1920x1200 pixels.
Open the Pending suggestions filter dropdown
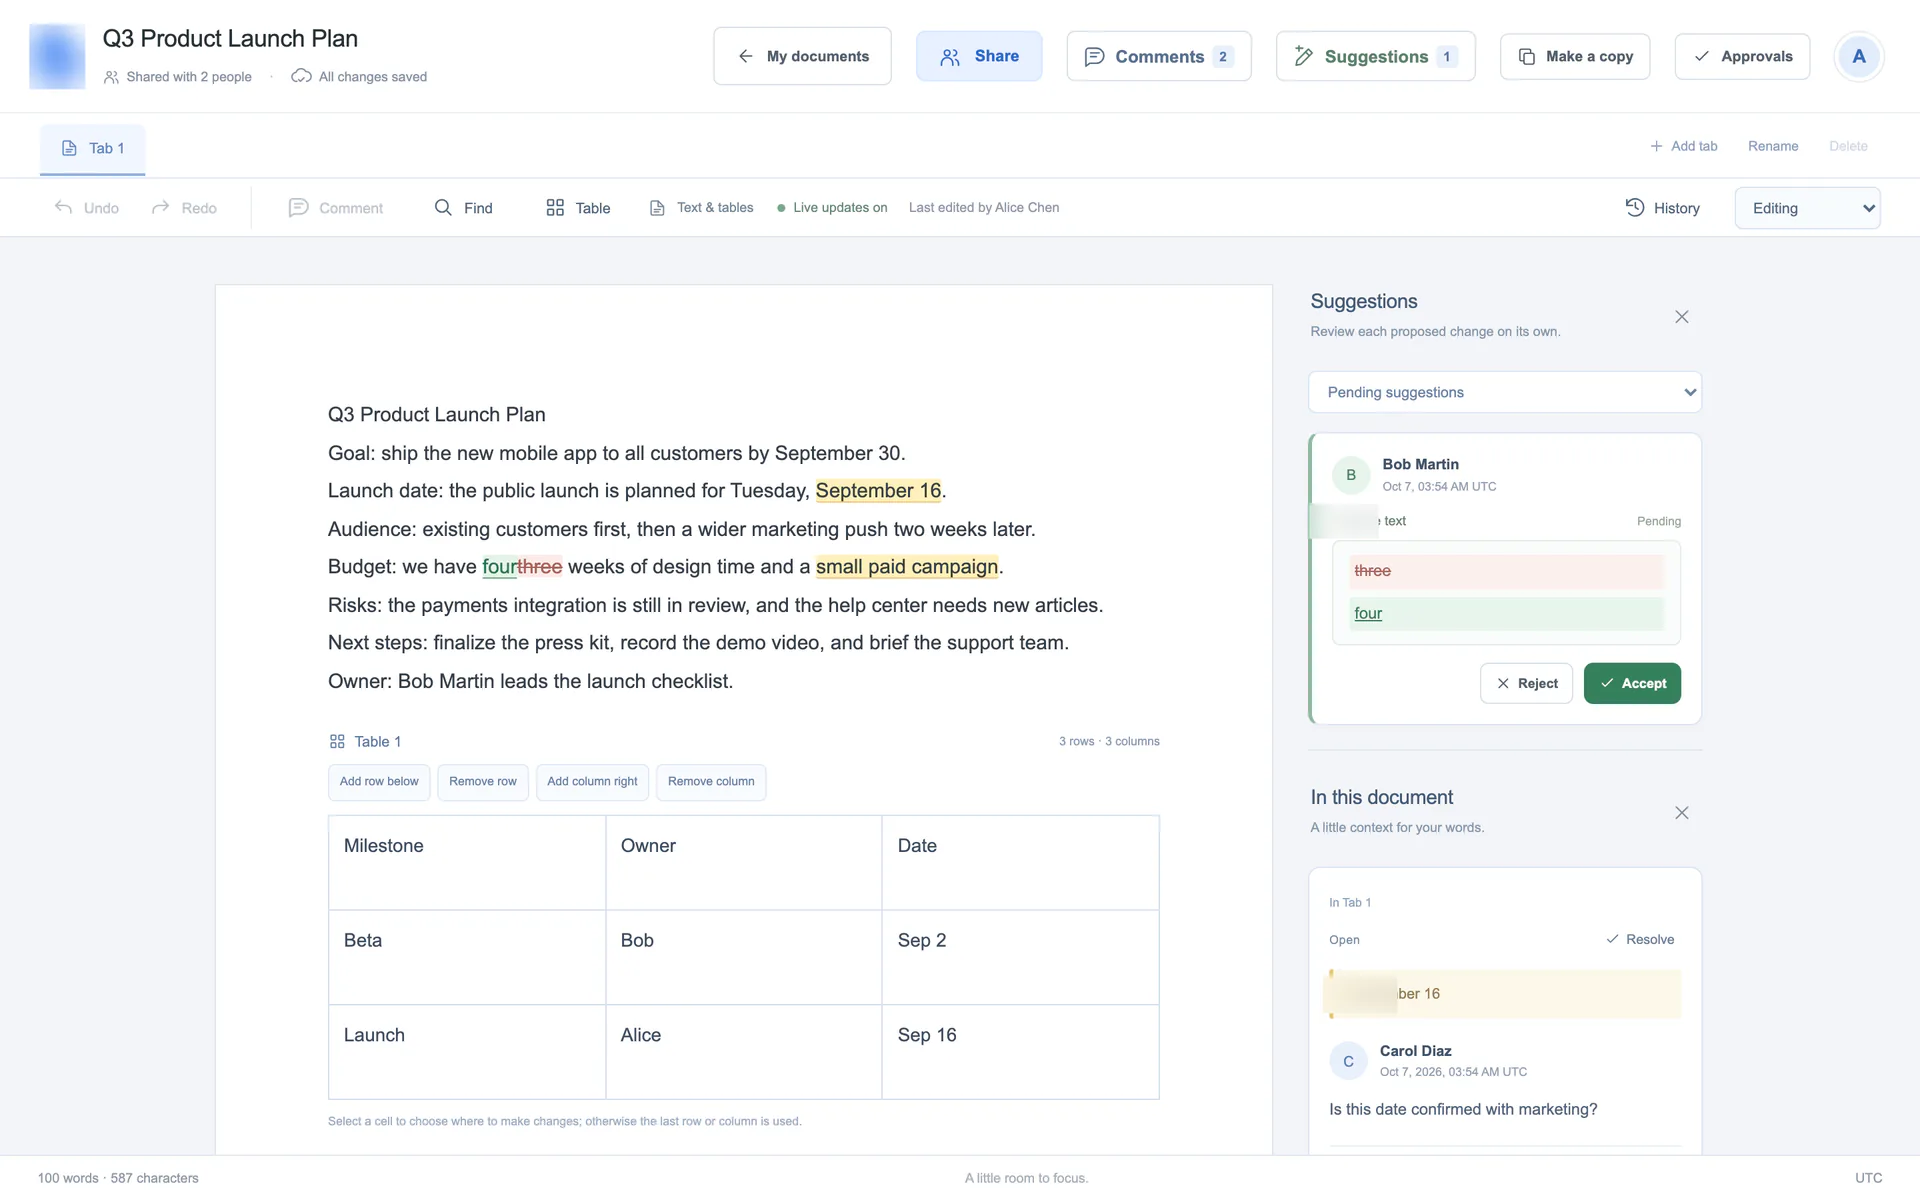(1505, 392)
